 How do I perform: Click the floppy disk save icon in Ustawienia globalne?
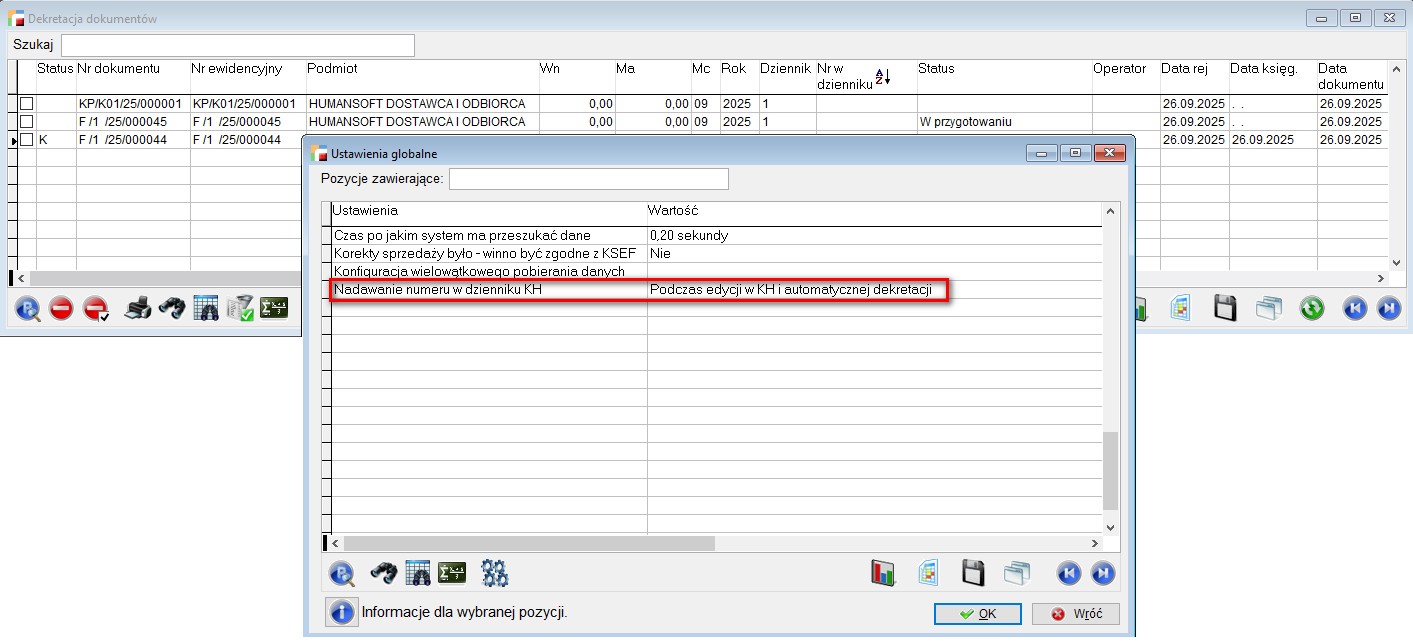[x=973, y=573]
